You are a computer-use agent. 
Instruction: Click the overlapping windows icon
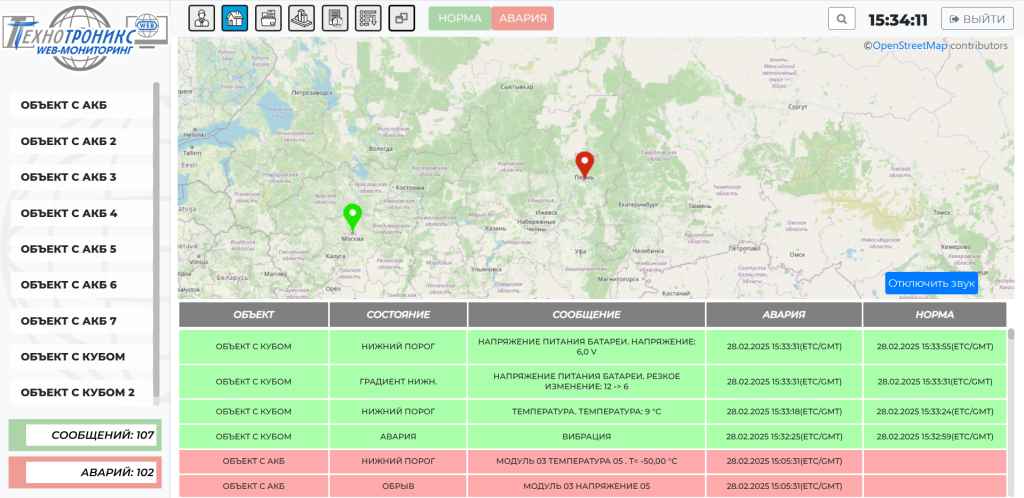401,18
